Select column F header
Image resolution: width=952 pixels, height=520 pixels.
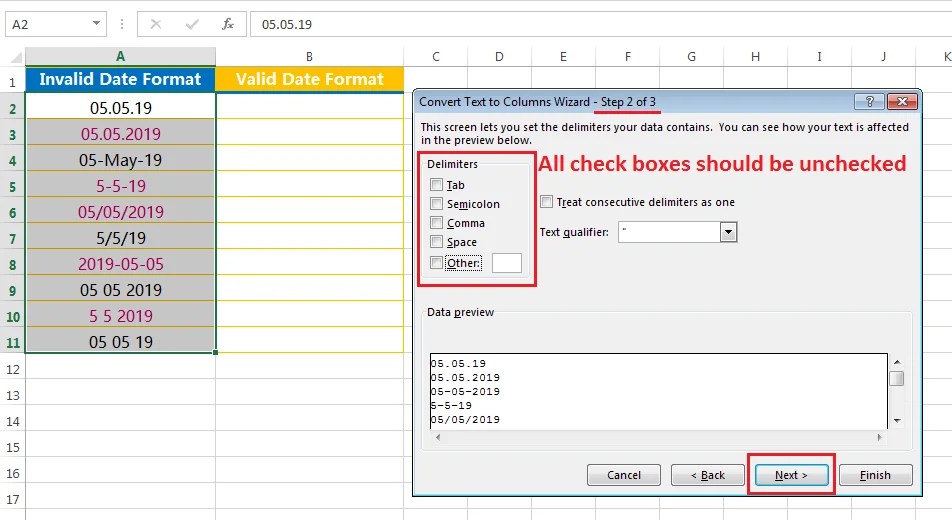point(627,56)
